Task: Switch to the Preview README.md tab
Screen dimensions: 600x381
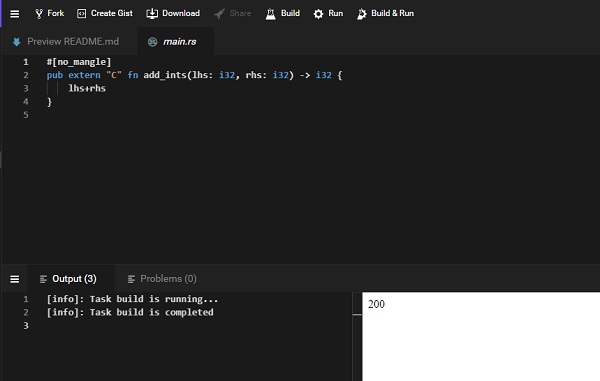Action: [x=66, y=41]
